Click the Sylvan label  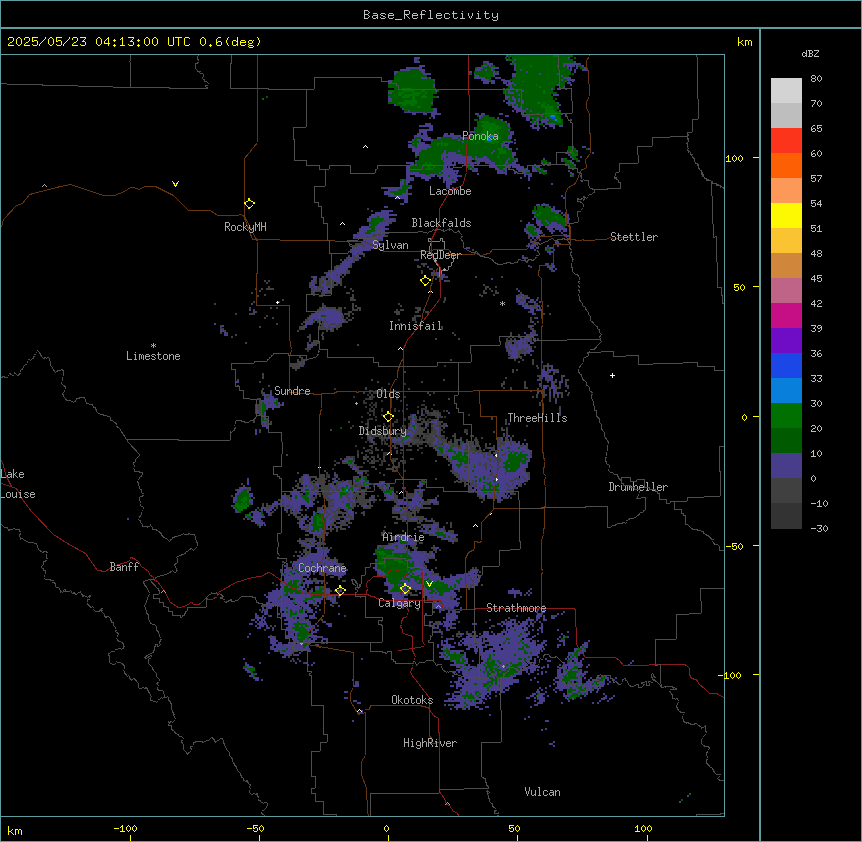pos(390,245)
